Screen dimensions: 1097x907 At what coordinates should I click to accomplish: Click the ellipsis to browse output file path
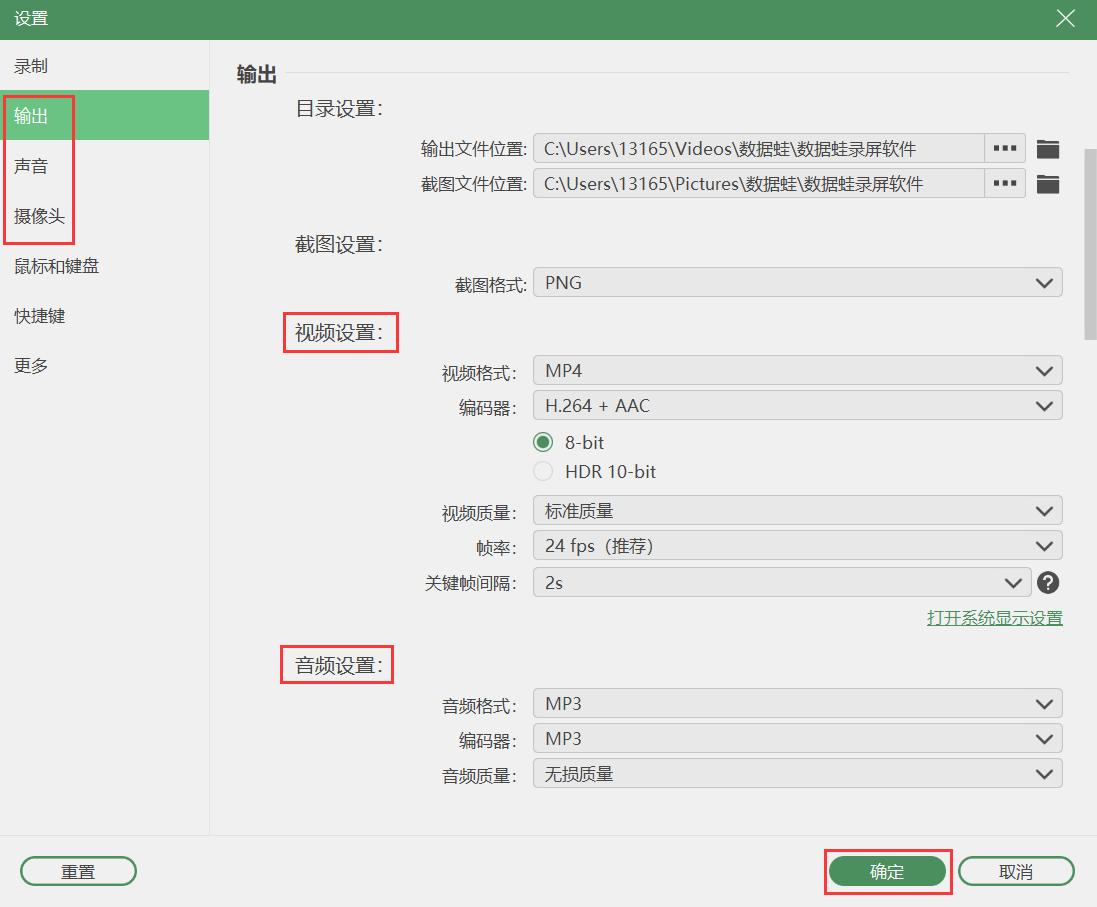[x=1003, y=147]
